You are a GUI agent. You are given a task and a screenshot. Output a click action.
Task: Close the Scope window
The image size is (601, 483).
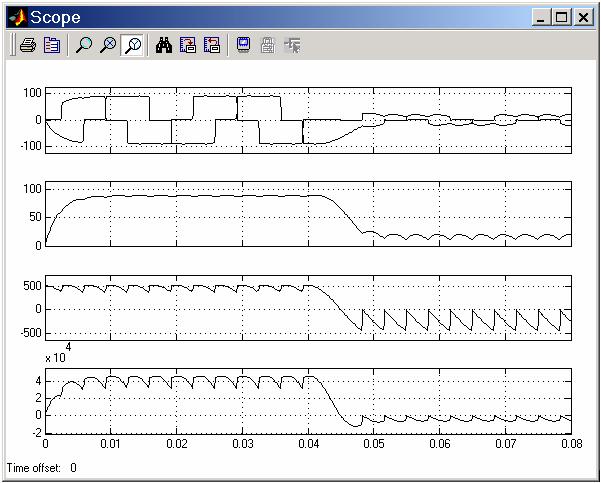tap(584, 17)
